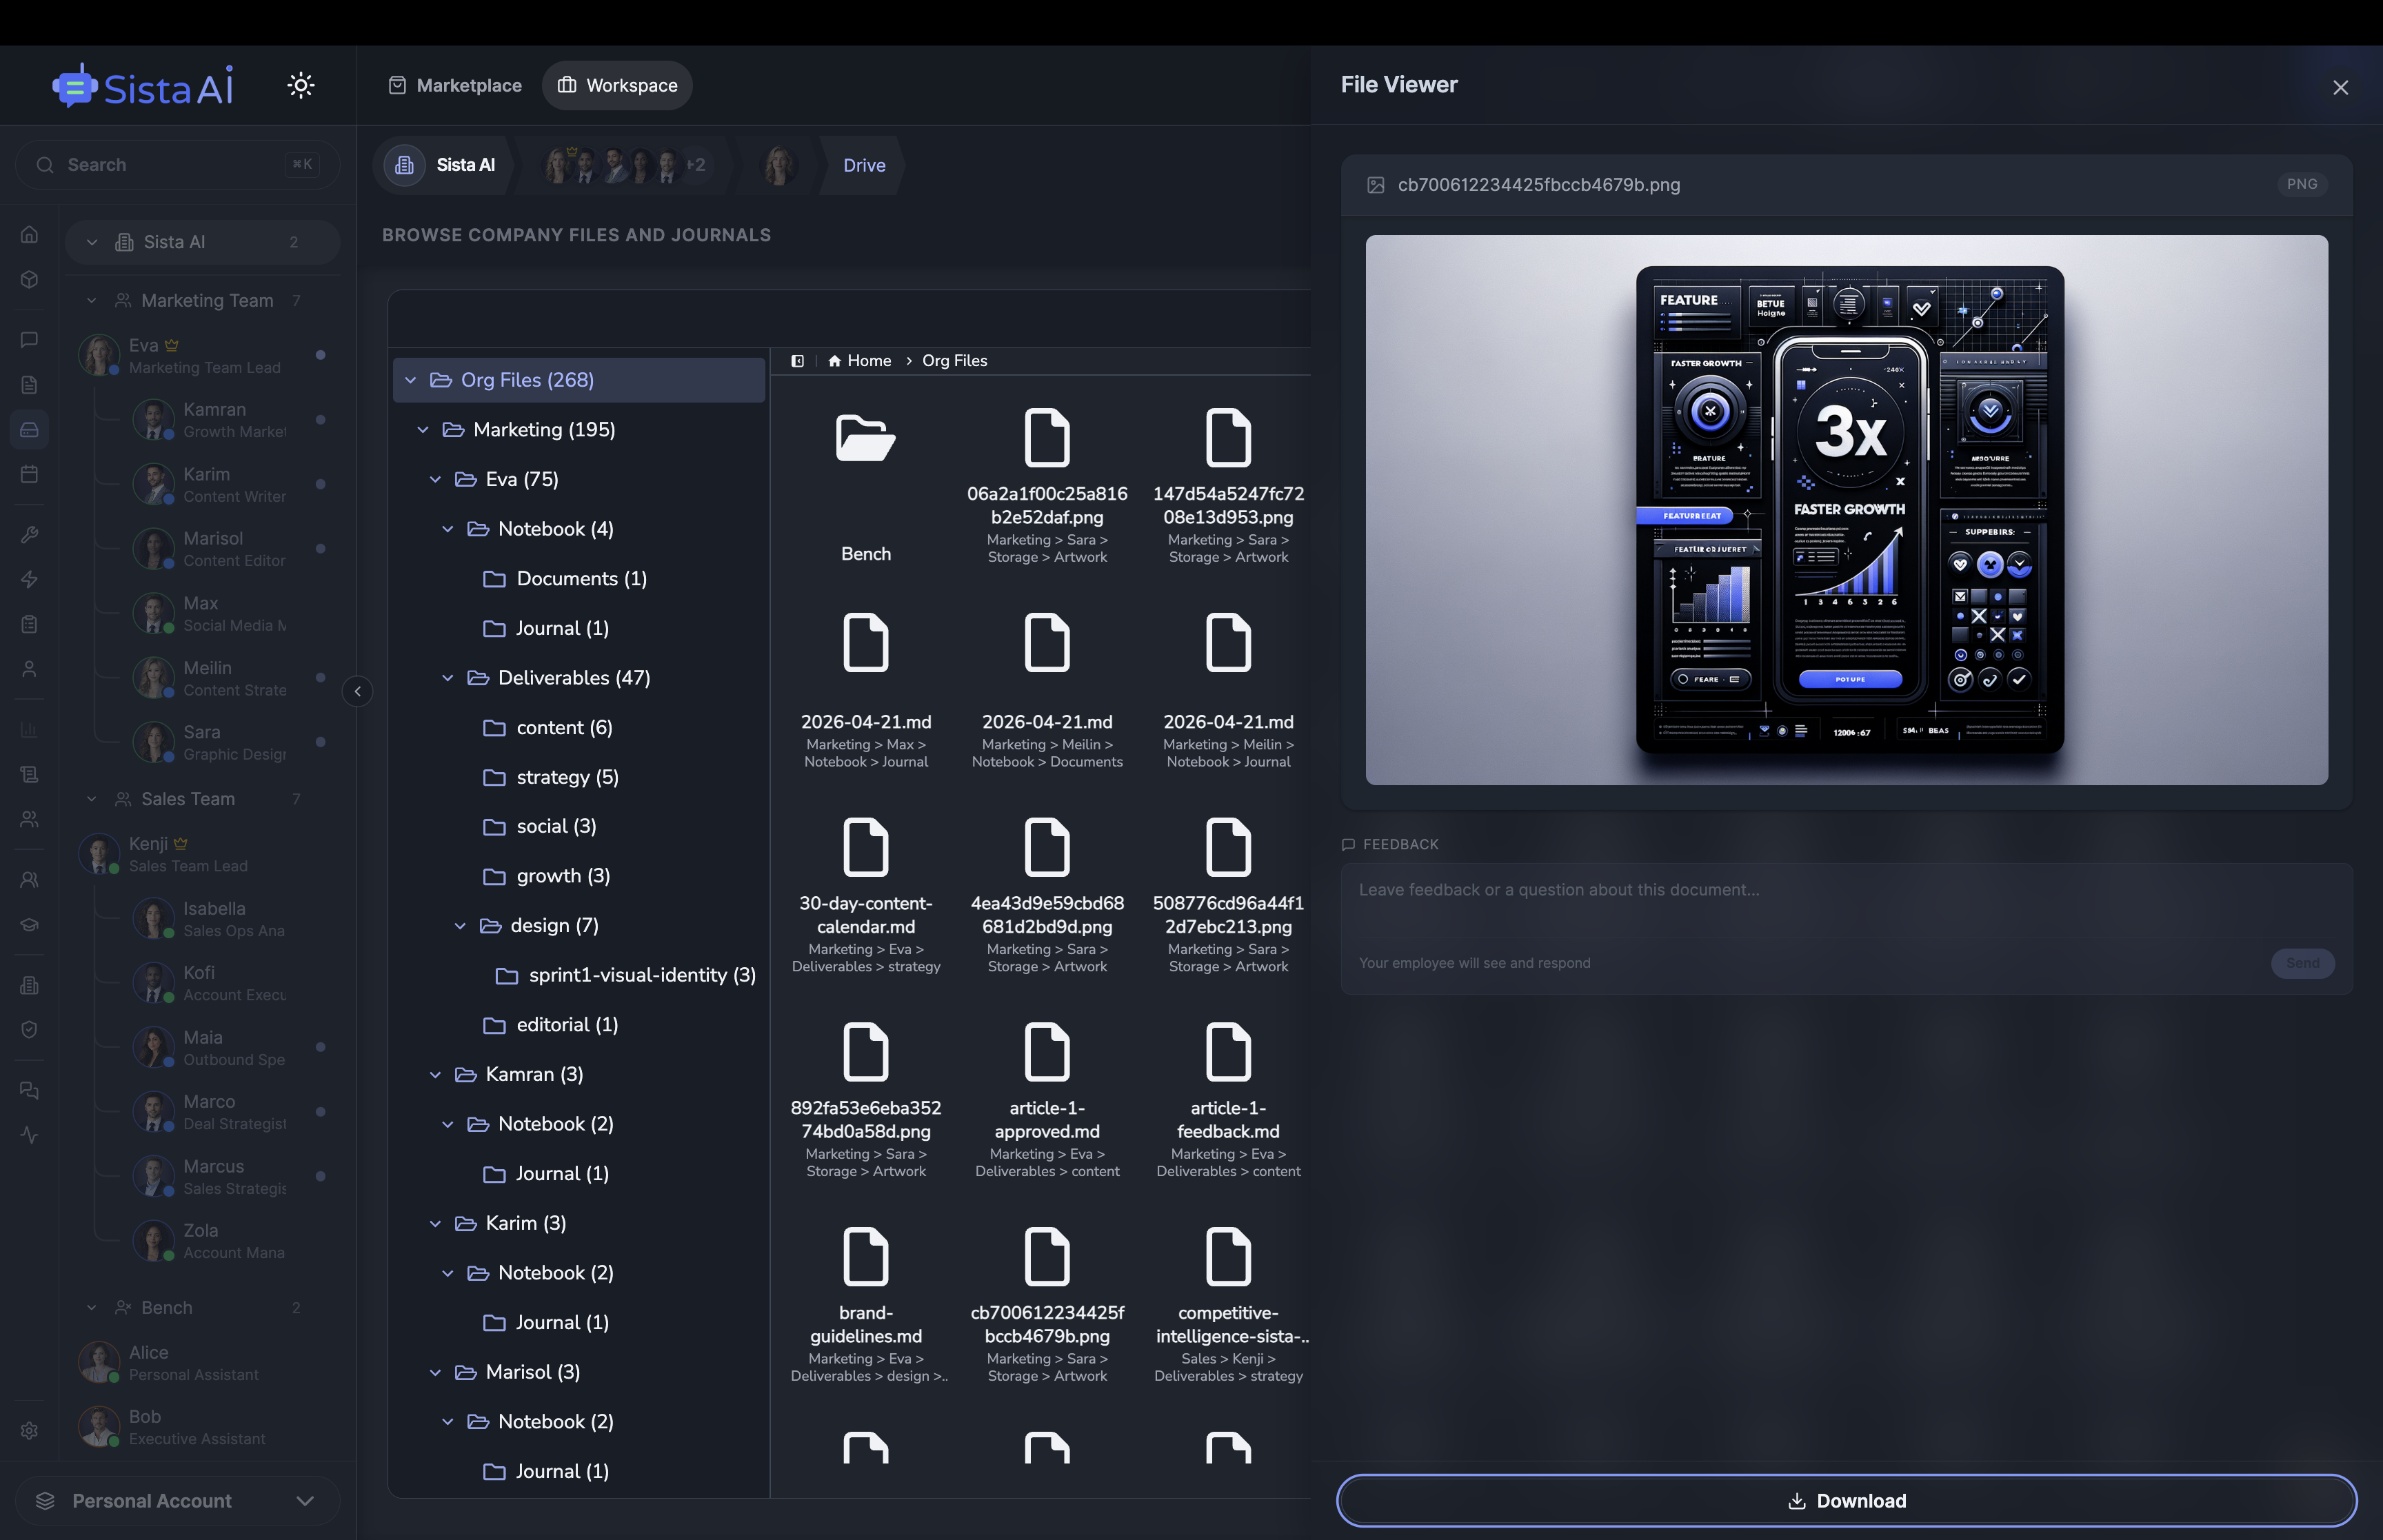Screen dimensions: 2383x1540
Task: Click the theme brightness icon beside Sista AI logo
Action: coord(300,85)
